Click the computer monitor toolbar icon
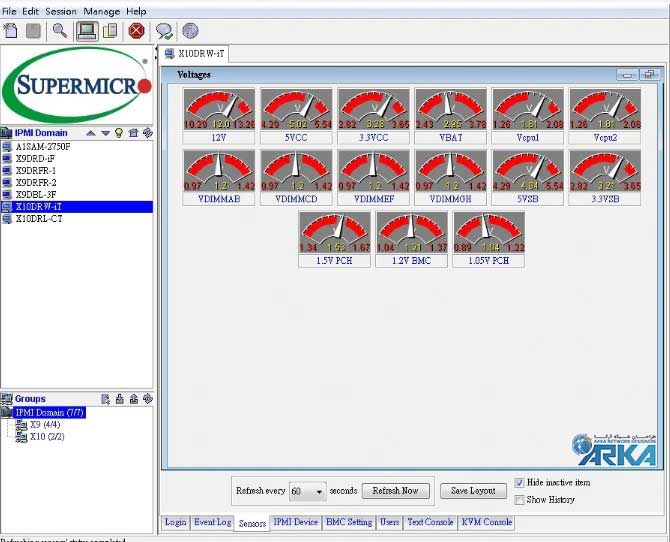Viewport: 670px width, 542px height. click(87, 31)
